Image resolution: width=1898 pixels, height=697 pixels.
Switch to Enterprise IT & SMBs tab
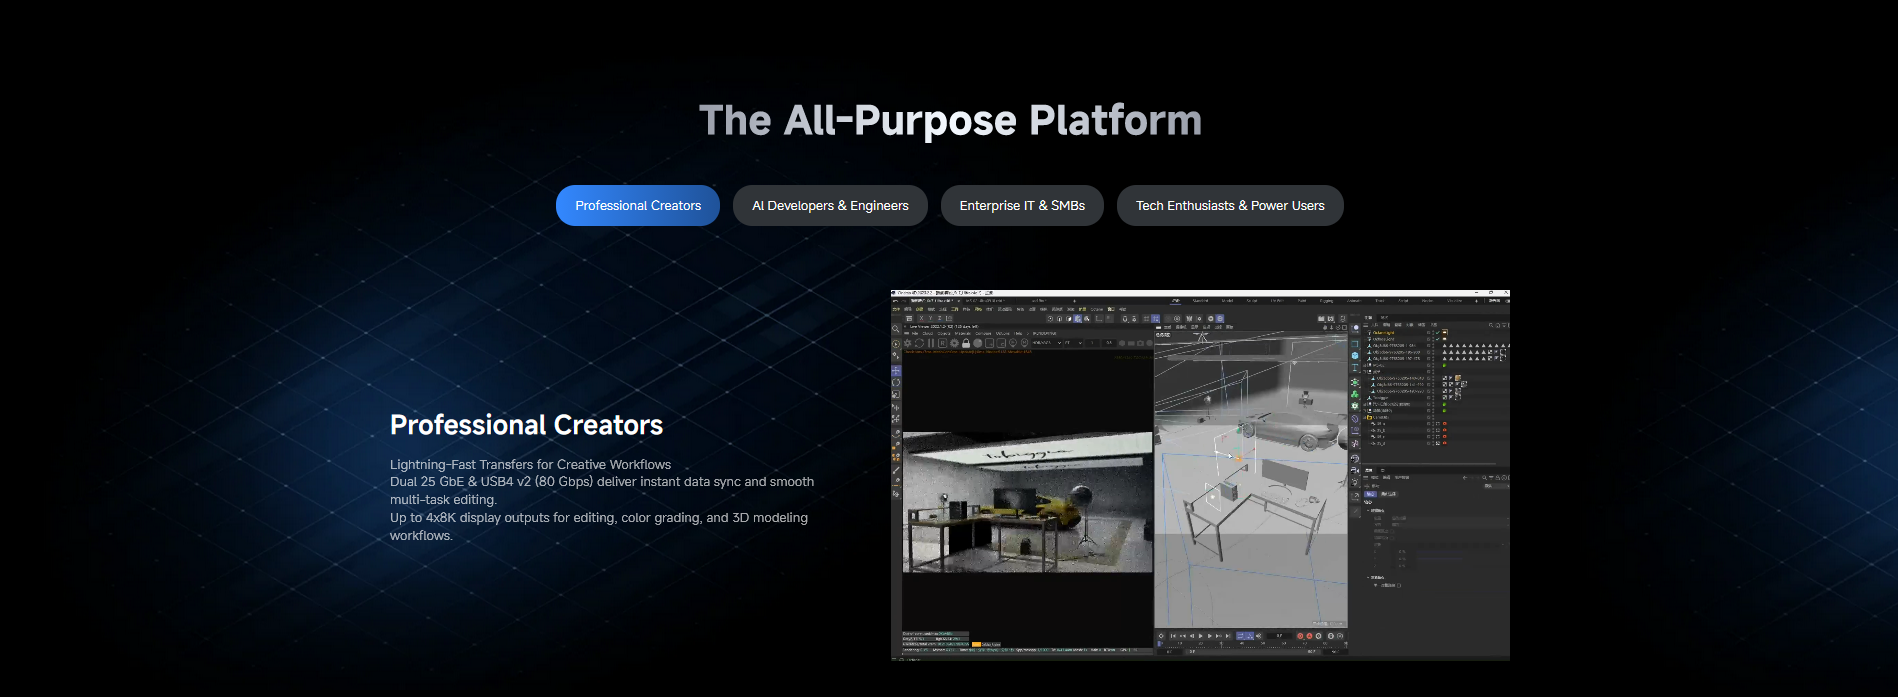[1022, 206]
